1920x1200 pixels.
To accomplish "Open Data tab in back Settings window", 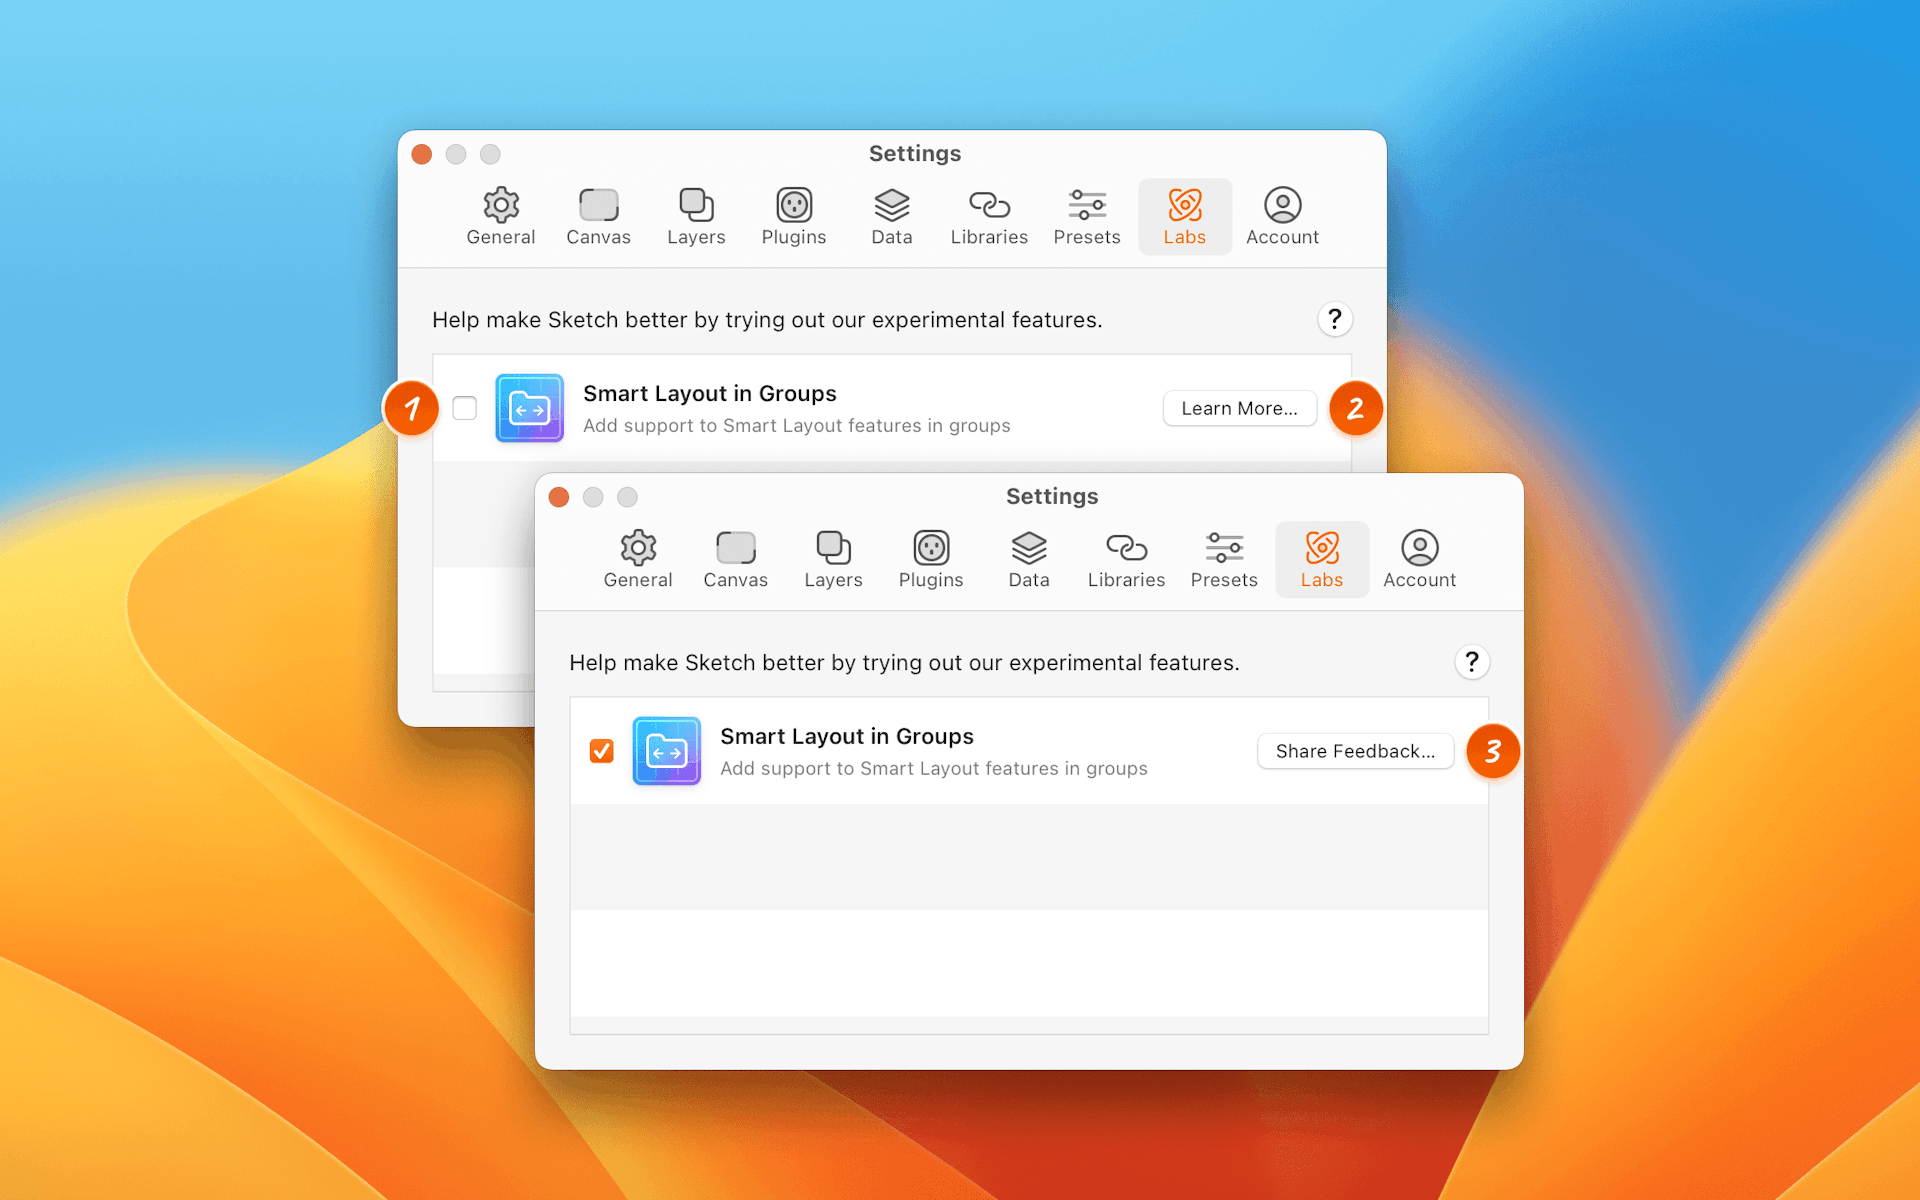I will pos(892,217).
